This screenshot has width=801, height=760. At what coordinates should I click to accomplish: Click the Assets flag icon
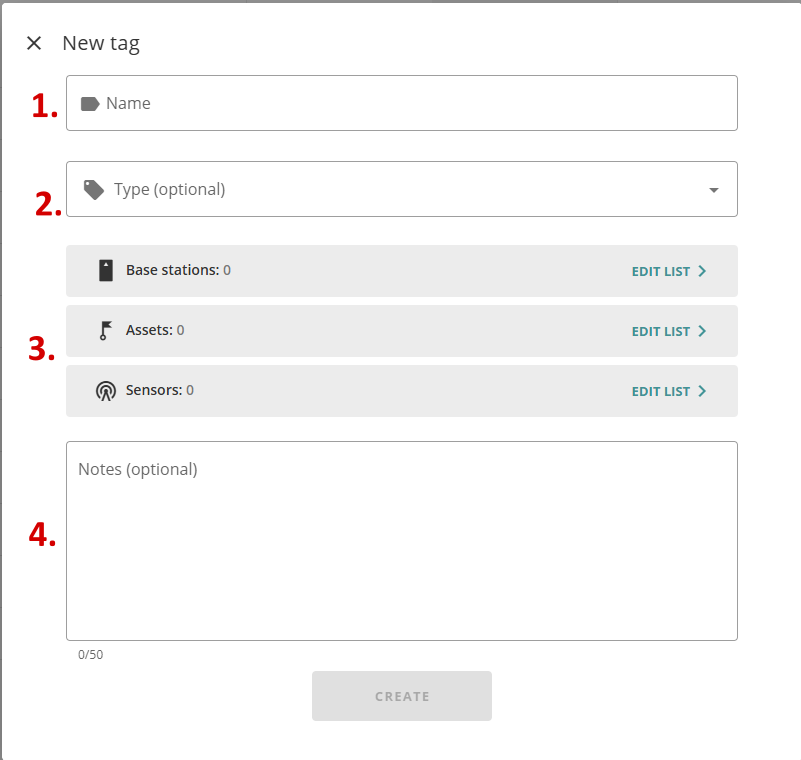(x=105, y=330)
